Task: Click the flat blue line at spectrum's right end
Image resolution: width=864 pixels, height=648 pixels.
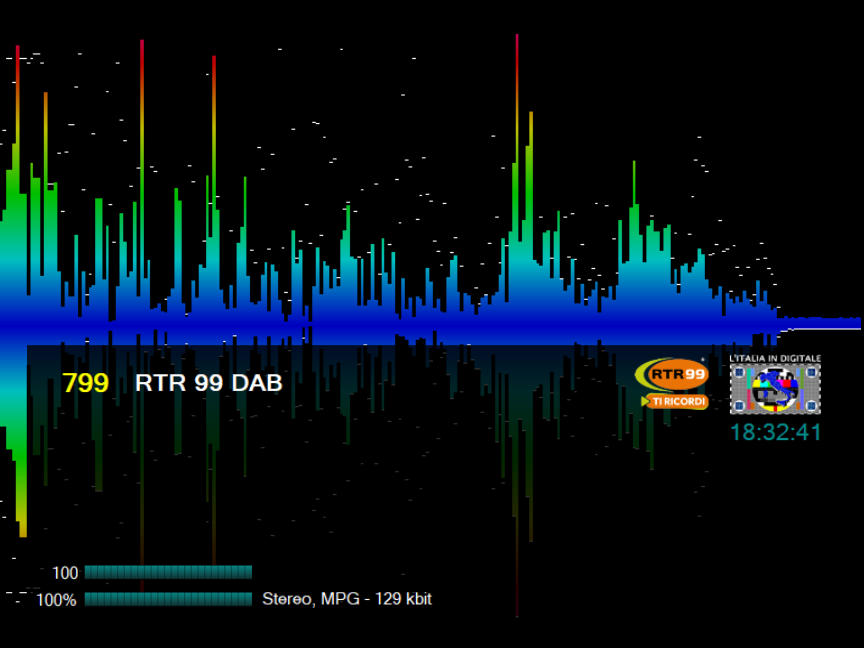Action: coord(820,323)
